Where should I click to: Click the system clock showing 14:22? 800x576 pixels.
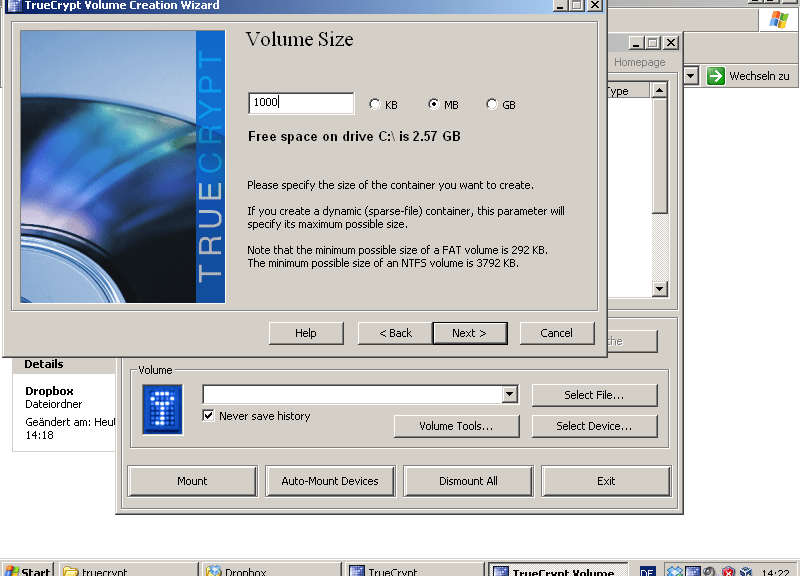pyautogui.click(x=776, y=572)
